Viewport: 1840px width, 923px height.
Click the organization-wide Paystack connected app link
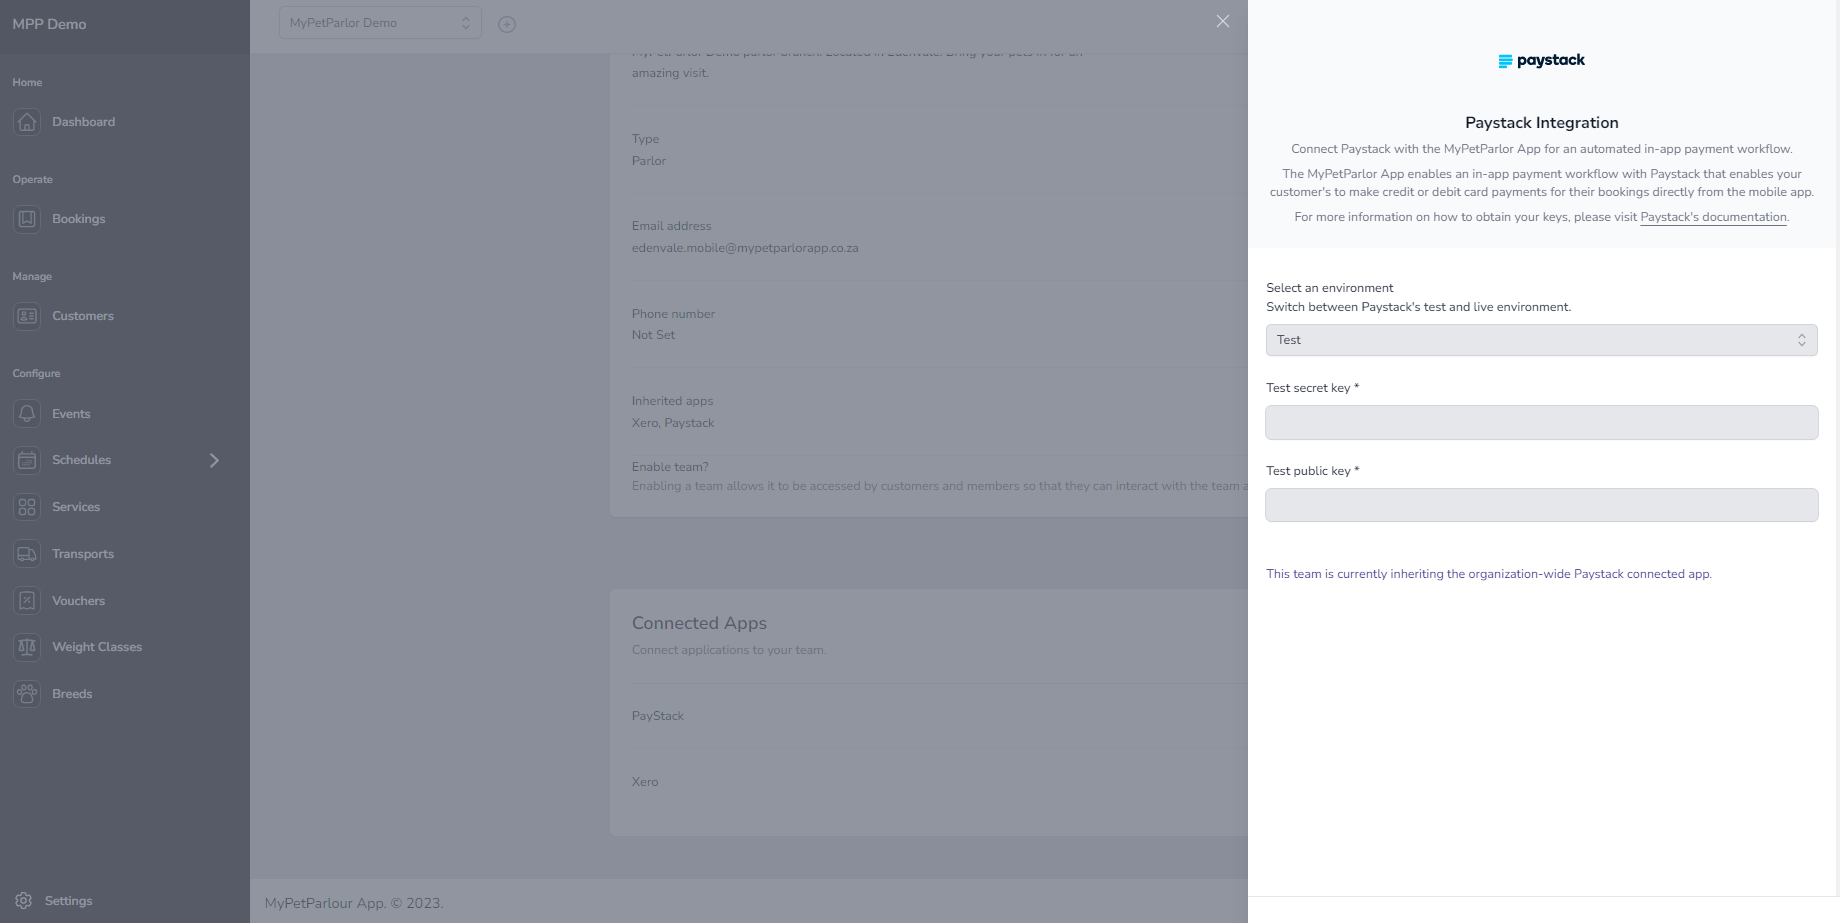pyautogui.click(x=1489, y=573)
